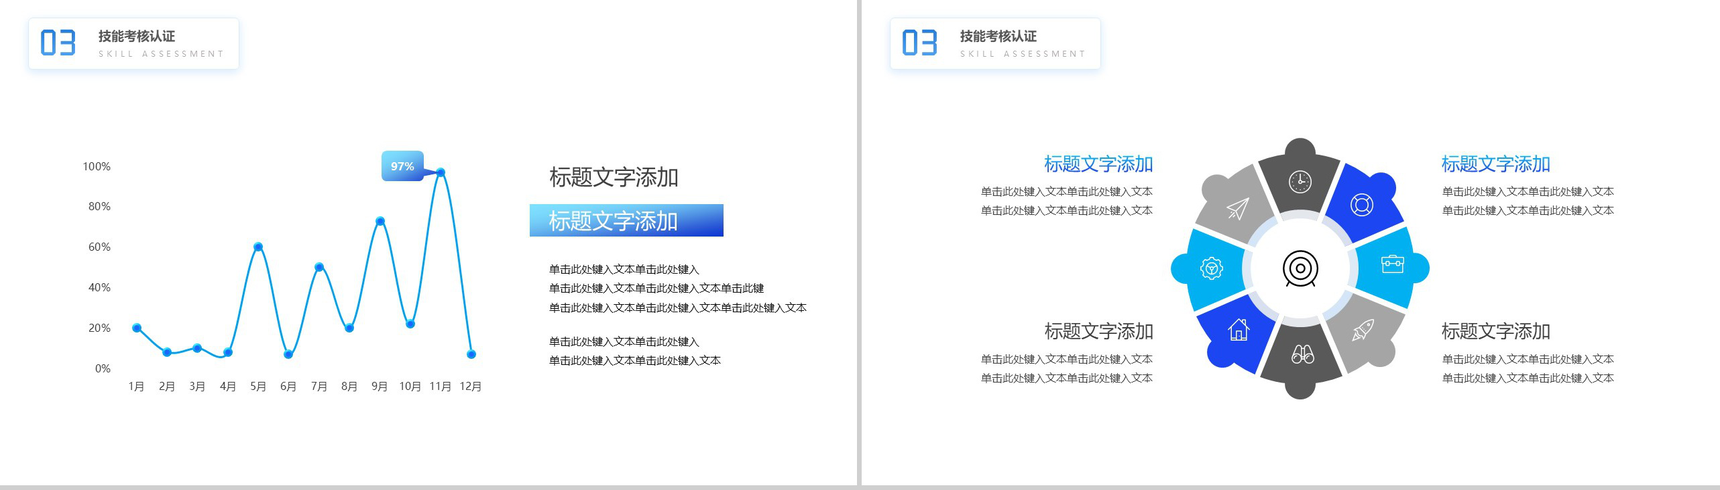Image resolution: width=1720 pixels, height=490 pixels.
Task: Click the chart data point above 10月
Action: click(x=410, y=324)
